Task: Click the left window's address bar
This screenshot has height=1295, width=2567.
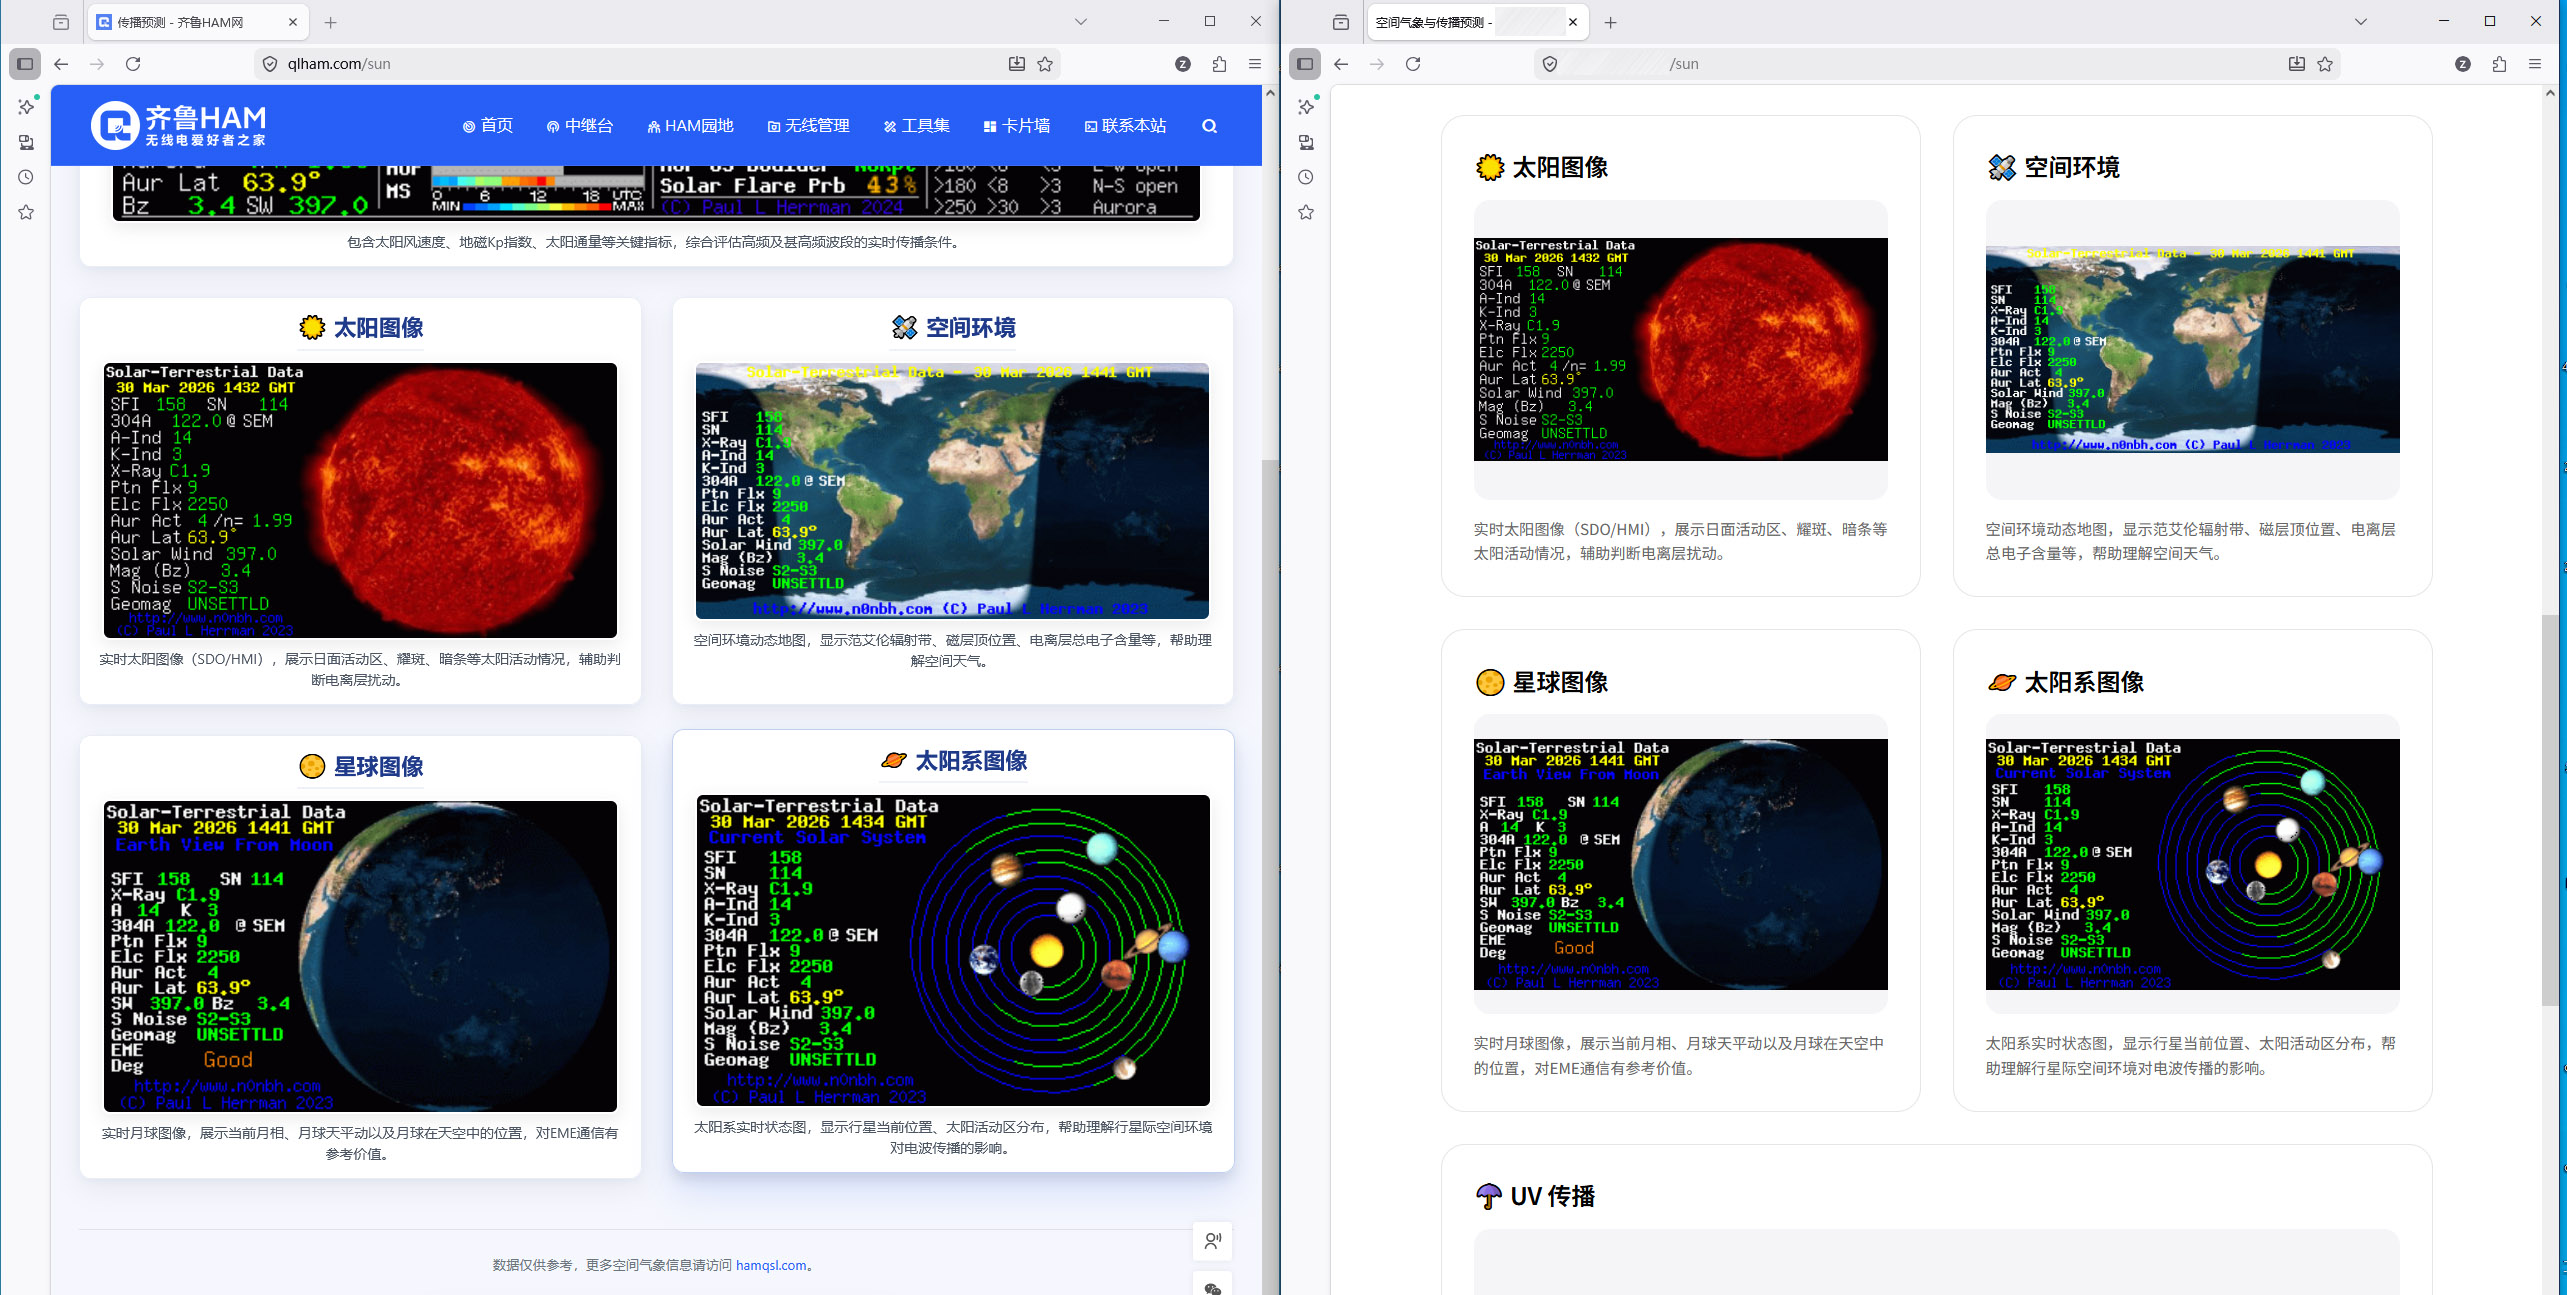Action: point(640,64)
